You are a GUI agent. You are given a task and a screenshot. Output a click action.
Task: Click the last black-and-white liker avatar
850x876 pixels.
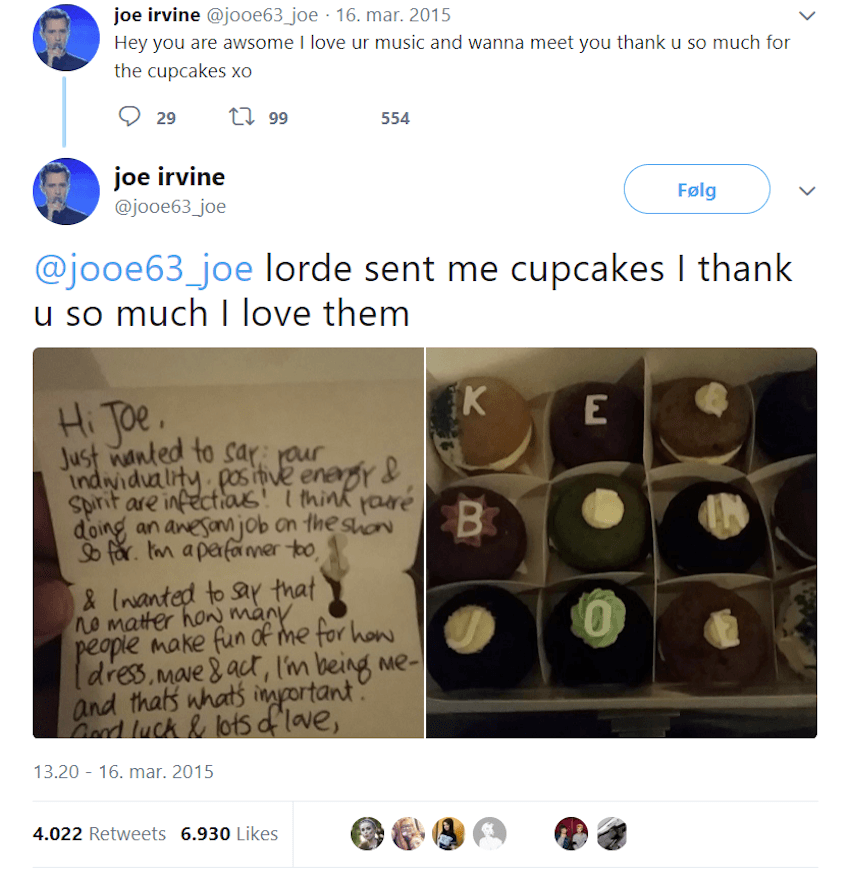(x=611, y=833)
